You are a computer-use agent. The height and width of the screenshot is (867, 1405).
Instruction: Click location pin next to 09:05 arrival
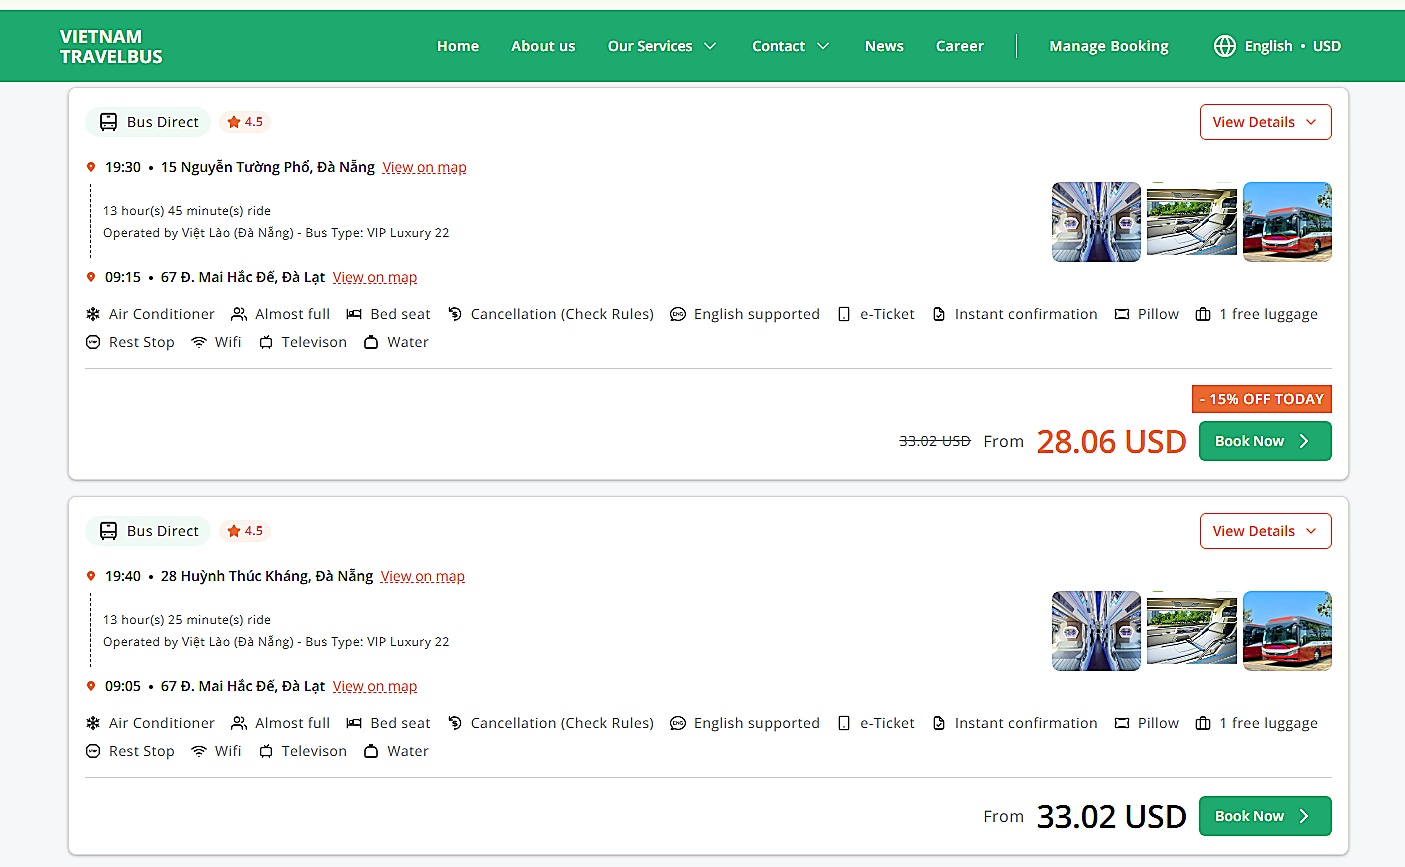coord(91,686)
